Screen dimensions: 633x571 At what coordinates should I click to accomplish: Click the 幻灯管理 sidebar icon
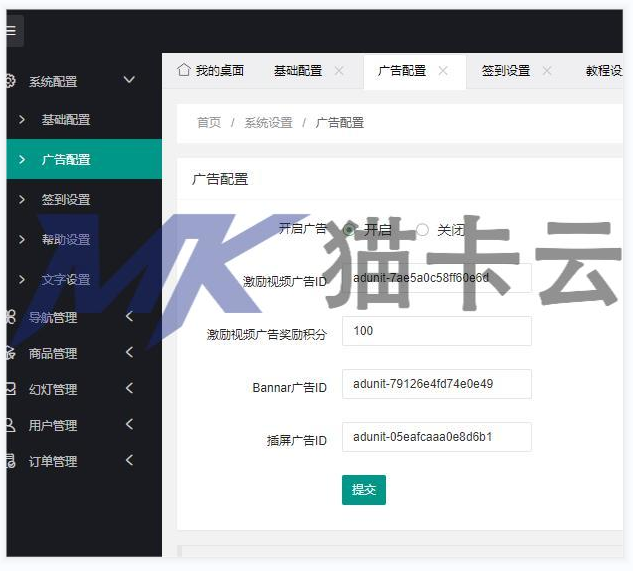pos(10,389)
